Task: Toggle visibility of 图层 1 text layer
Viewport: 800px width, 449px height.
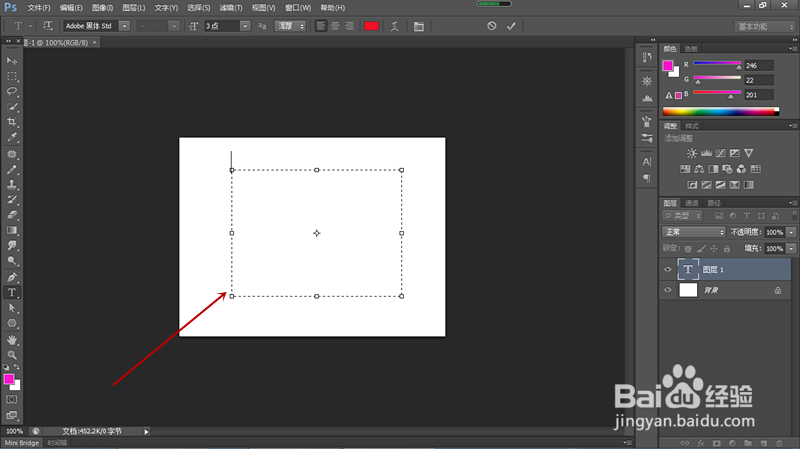Action: 667,269
